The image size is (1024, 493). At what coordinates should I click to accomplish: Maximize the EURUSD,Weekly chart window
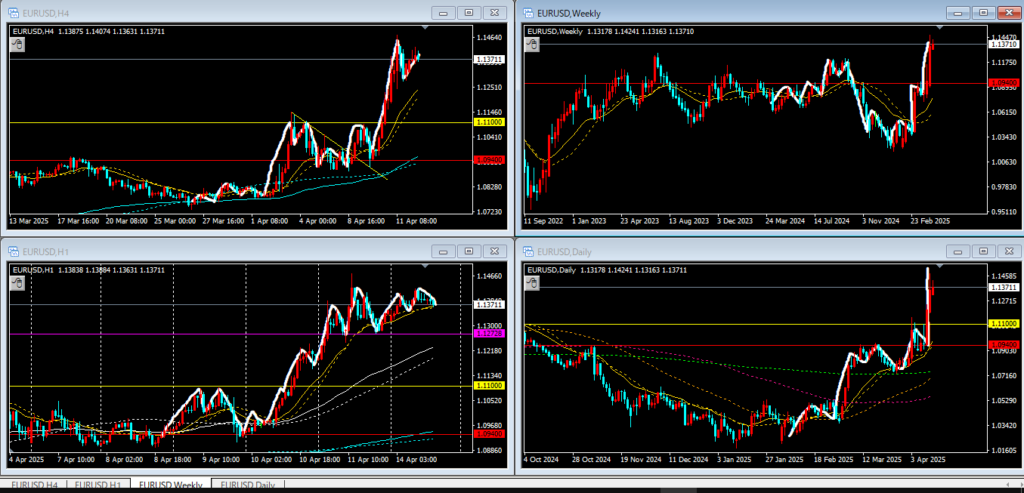coord(982,12)
